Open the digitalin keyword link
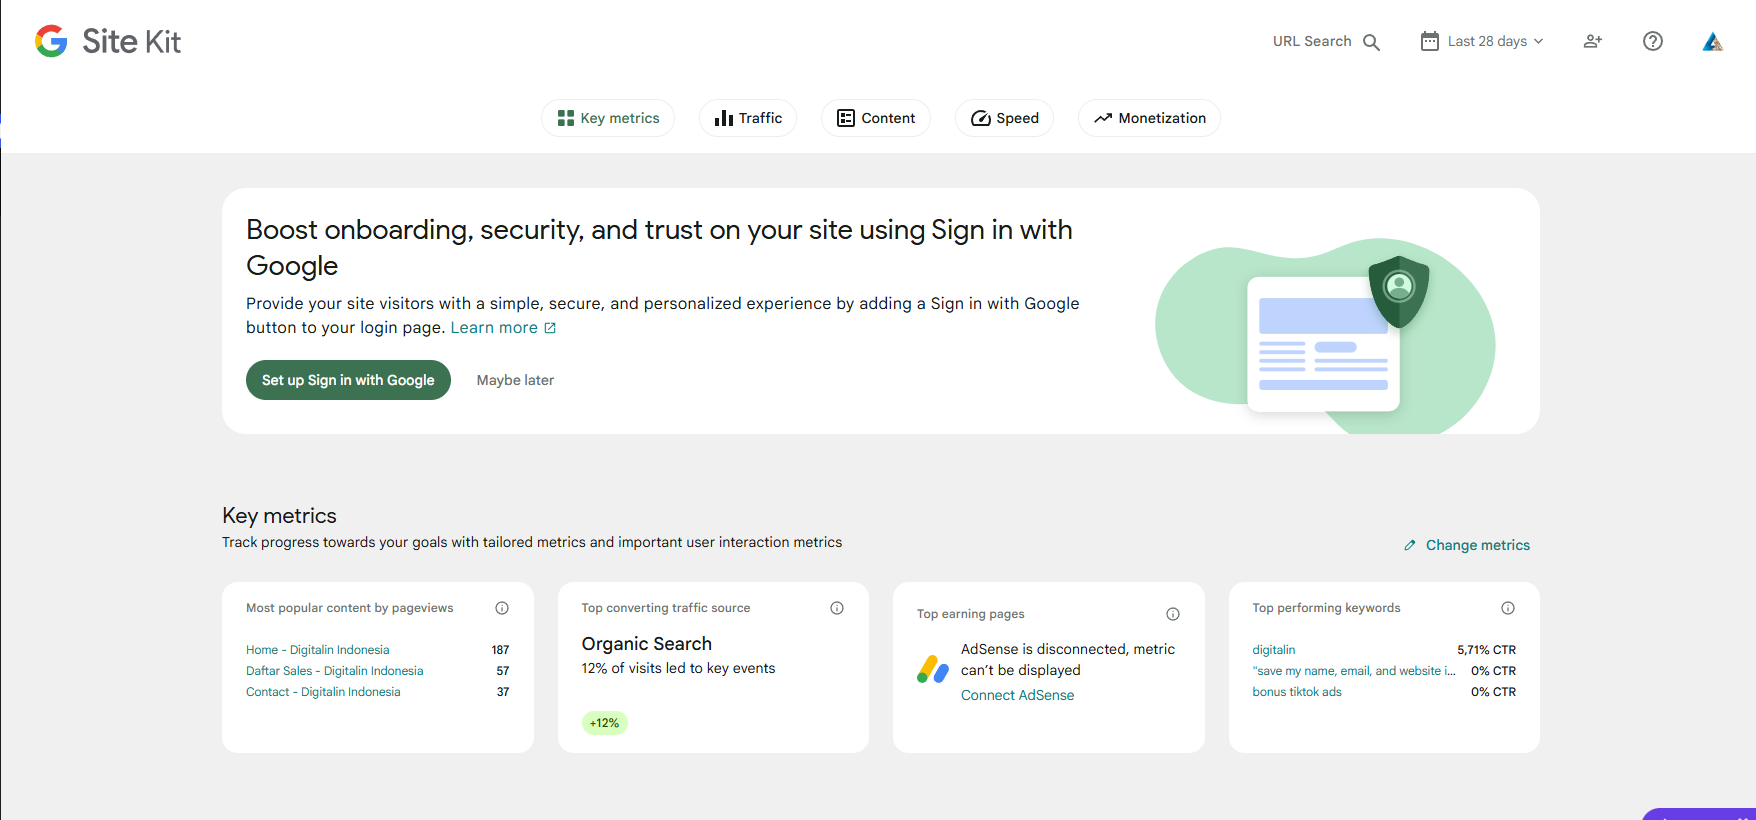 pyautogui.click(x=1274, y=650)
